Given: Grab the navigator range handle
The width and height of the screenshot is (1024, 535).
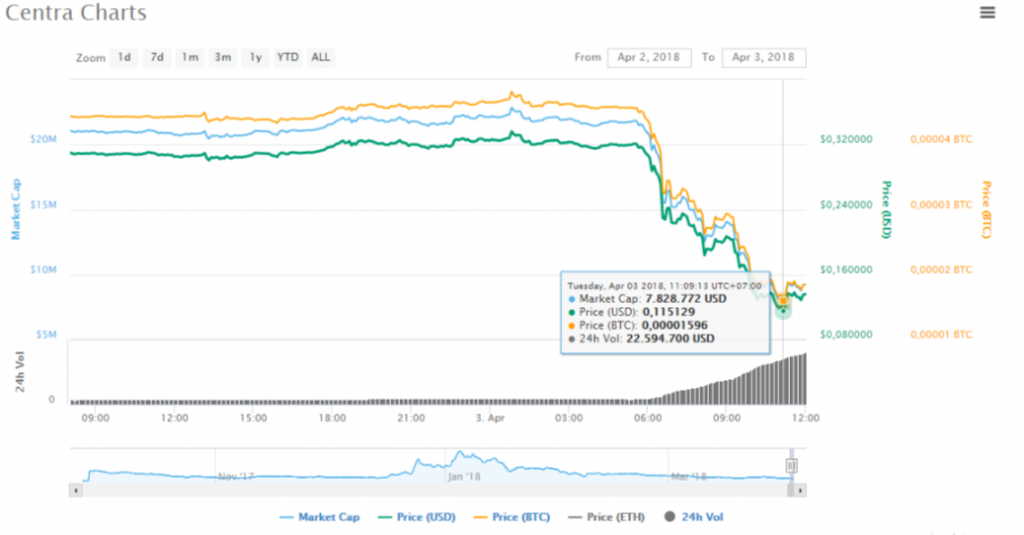Looking at the screenshot, I should pos(791,466).
